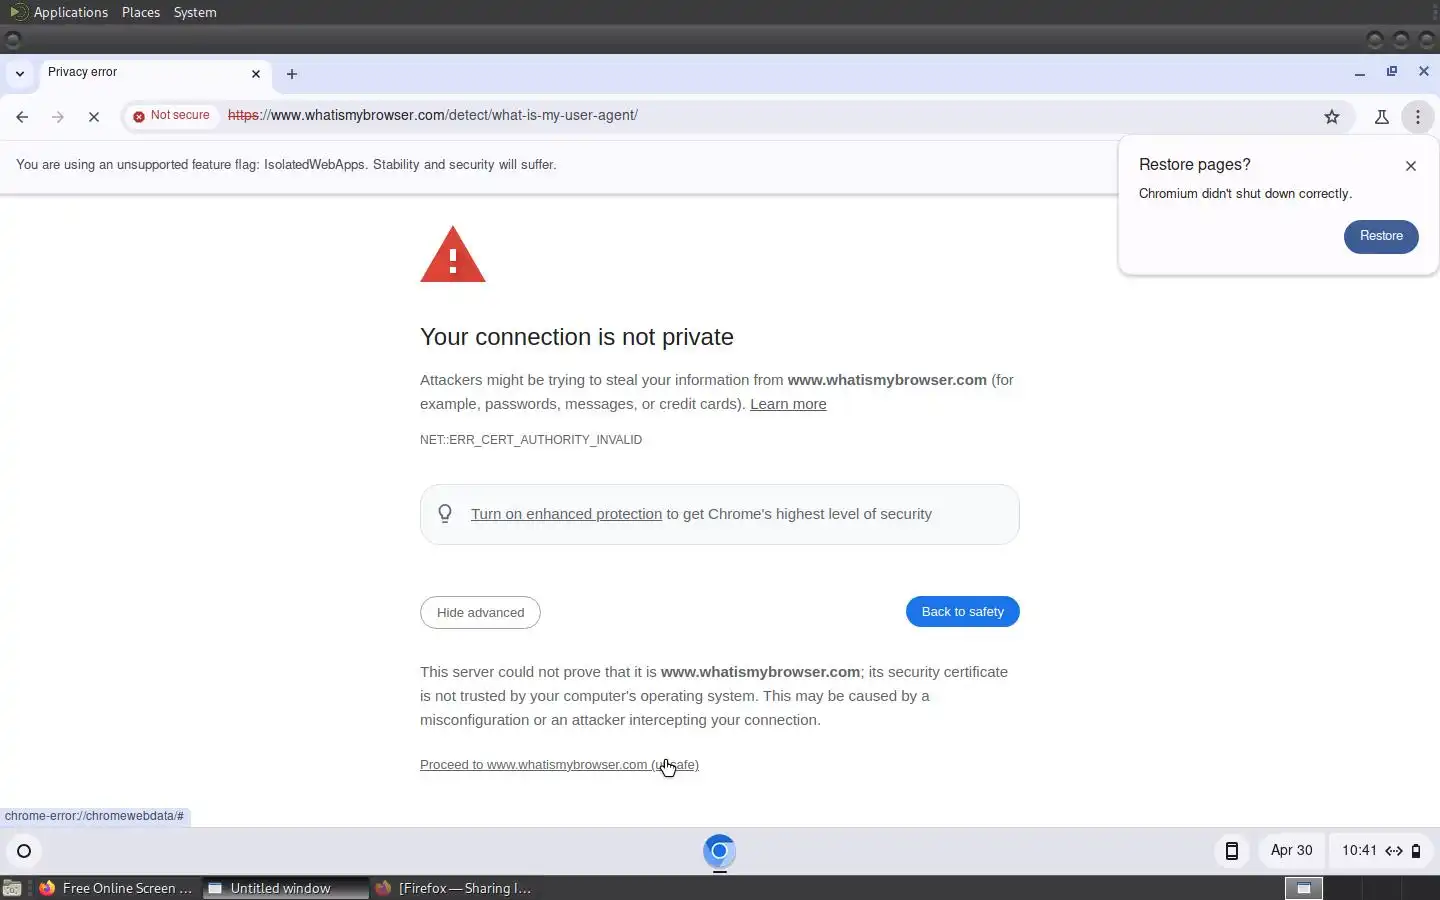The height and width of the screenshot is (900, 1440).
Task: Open the System menu
Action: point(195,12)
